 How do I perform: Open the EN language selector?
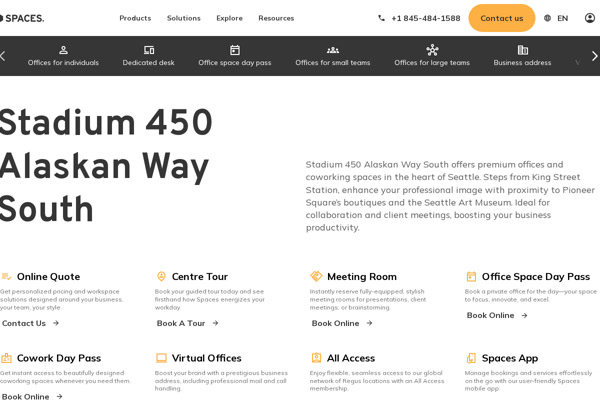tap(556, 18)
